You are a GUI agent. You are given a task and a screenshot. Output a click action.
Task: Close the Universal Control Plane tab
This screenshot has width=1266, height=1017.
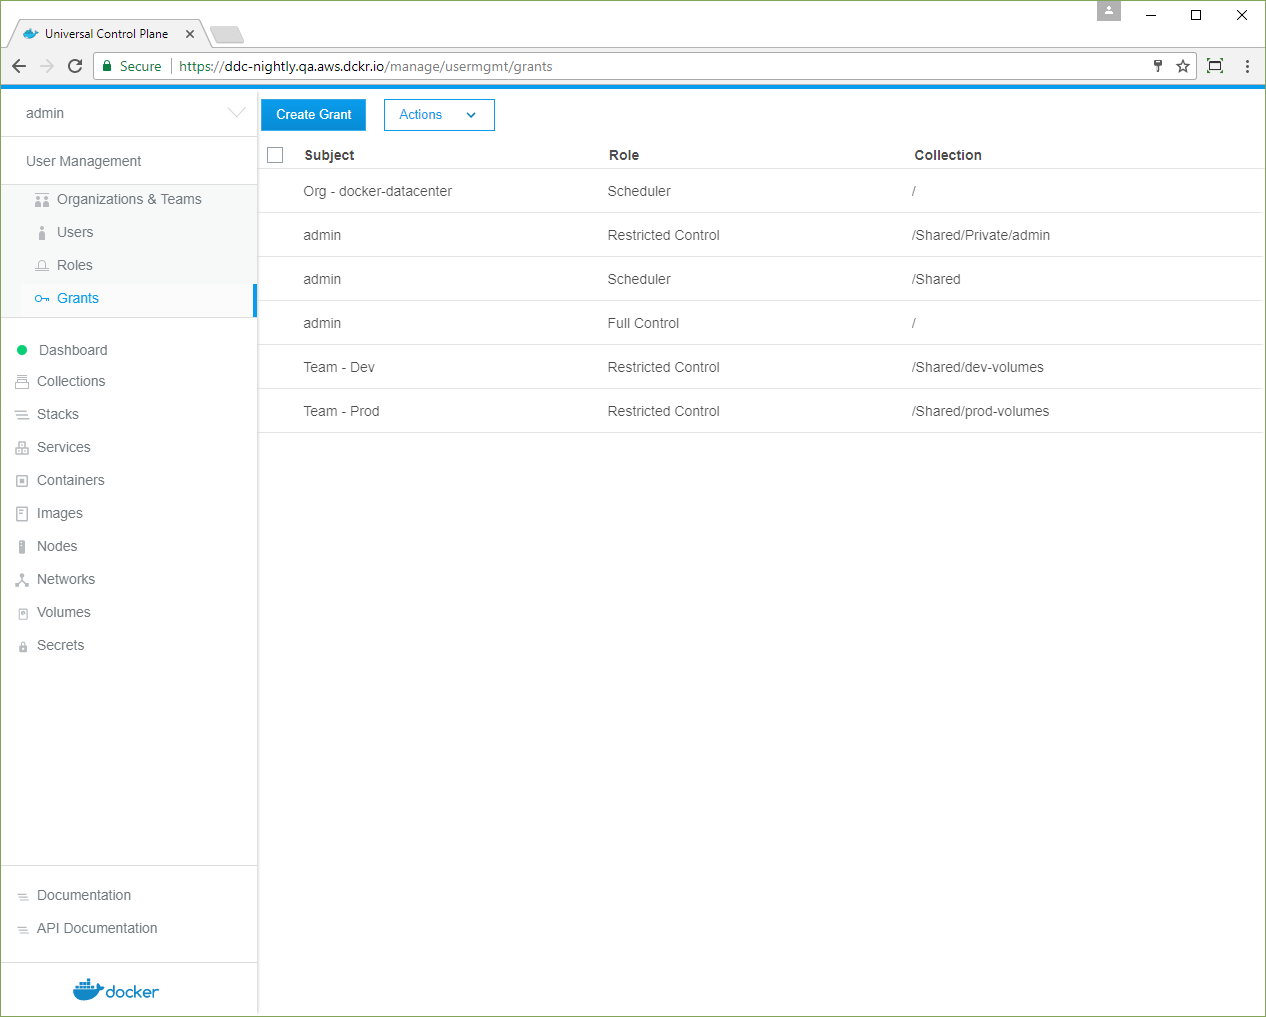[190, 34]
